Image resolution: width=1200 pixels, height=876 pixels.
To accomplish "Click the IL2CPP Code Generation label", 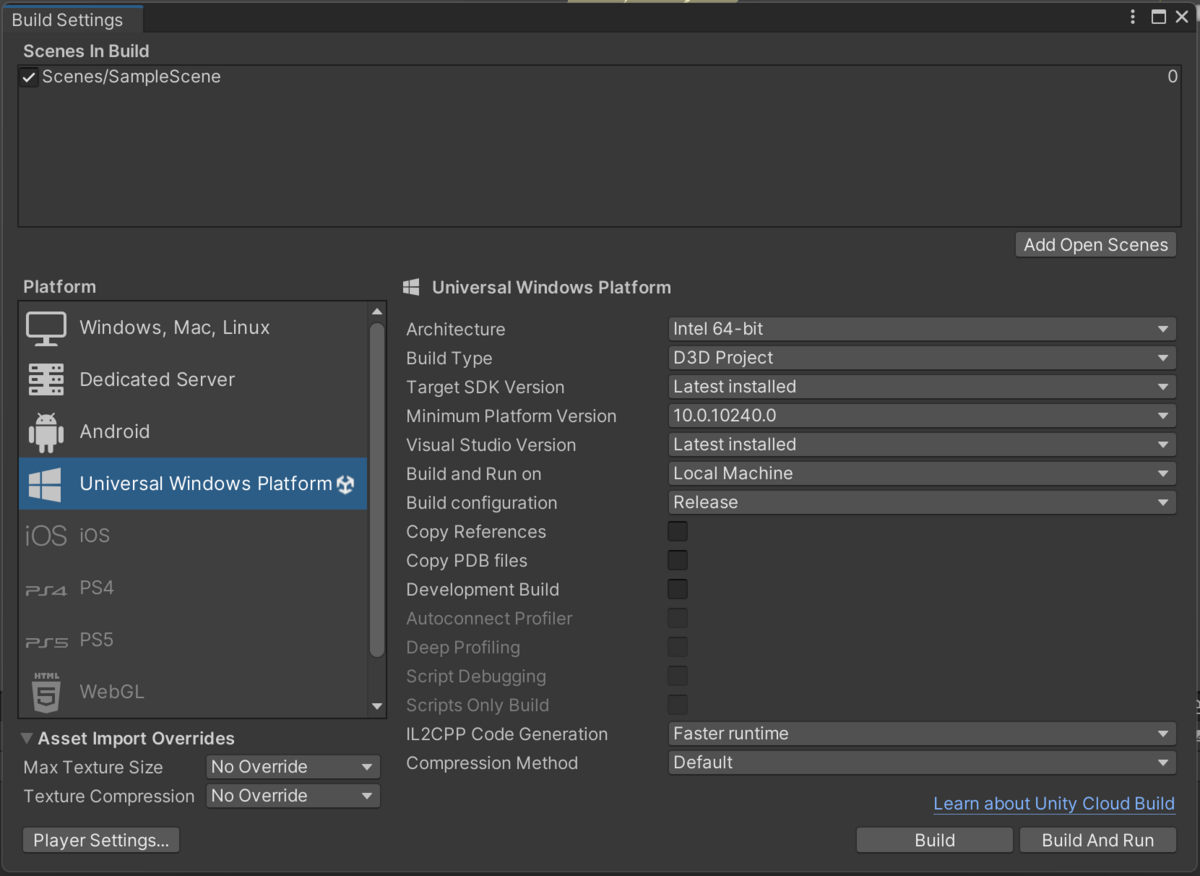I will [x=507, y=734].
